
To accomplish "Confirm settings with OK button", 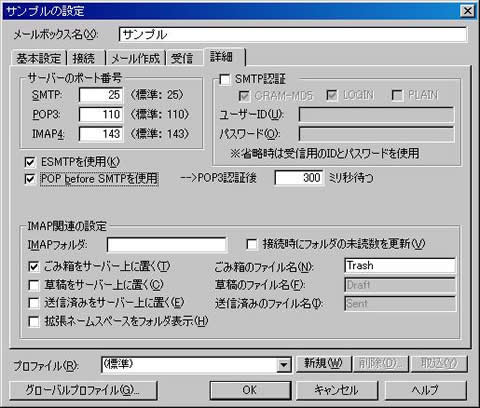I will (250, 390).
